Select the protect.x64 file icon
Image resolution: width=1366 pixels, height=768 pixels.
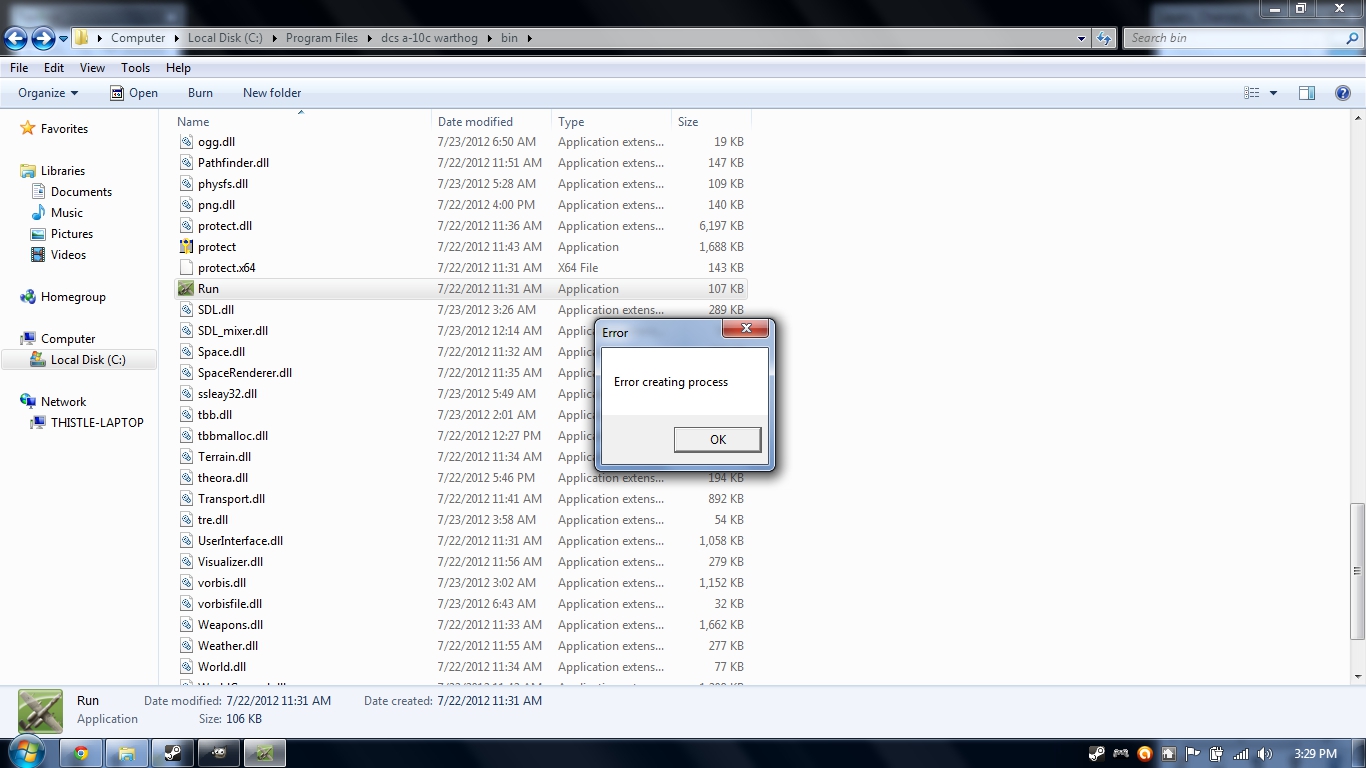coord(186,268)
